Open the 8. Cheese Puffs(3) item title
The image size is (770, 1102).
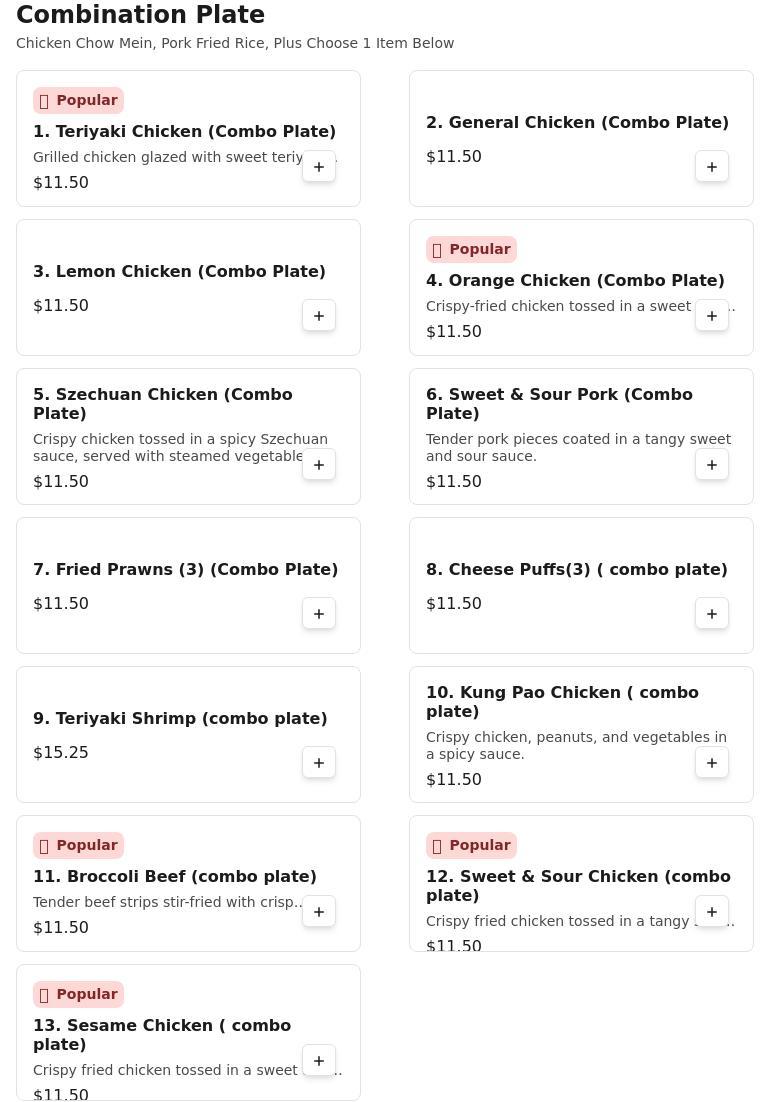click(577, 569)
